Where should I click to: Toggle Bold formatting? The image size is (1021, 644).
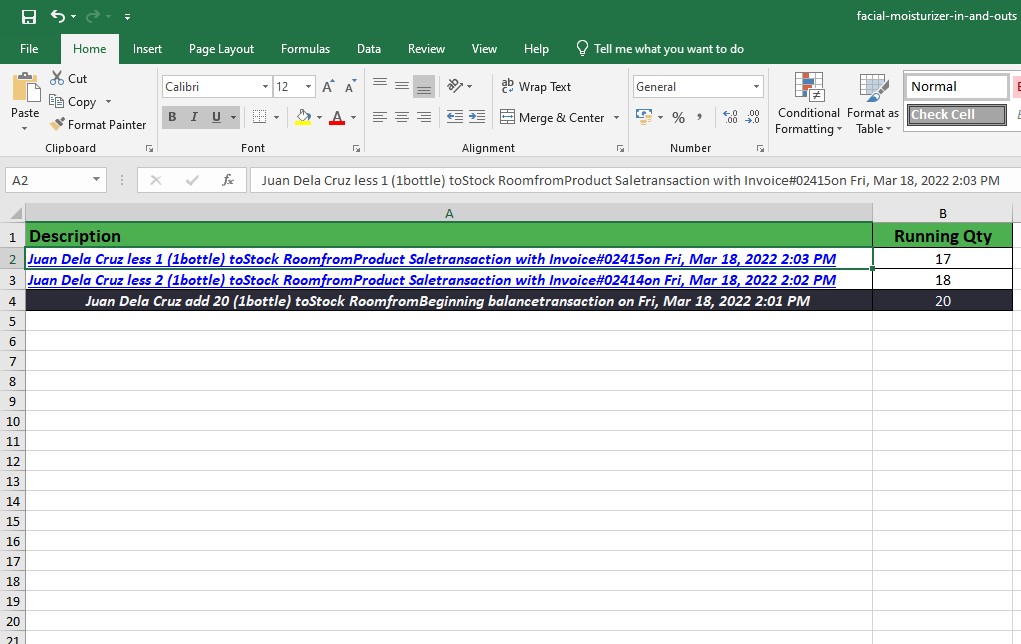[x=172, y=117]
